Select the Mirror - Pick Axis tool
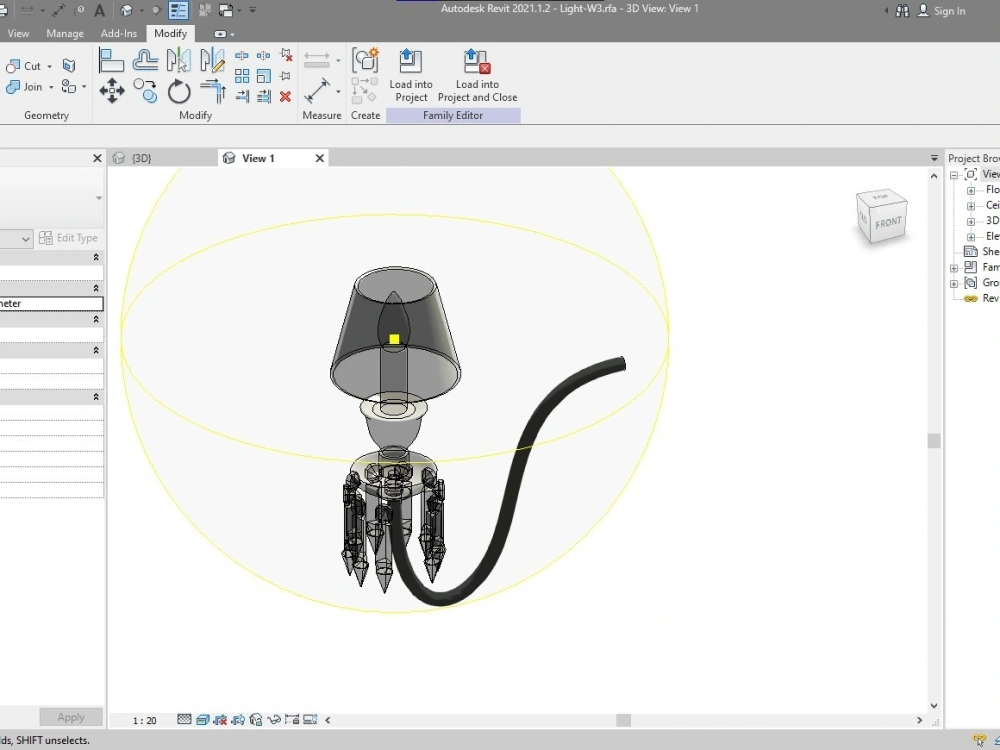Image resolution: width=1000 pixels, height=750 pixels. coord(178,60)
